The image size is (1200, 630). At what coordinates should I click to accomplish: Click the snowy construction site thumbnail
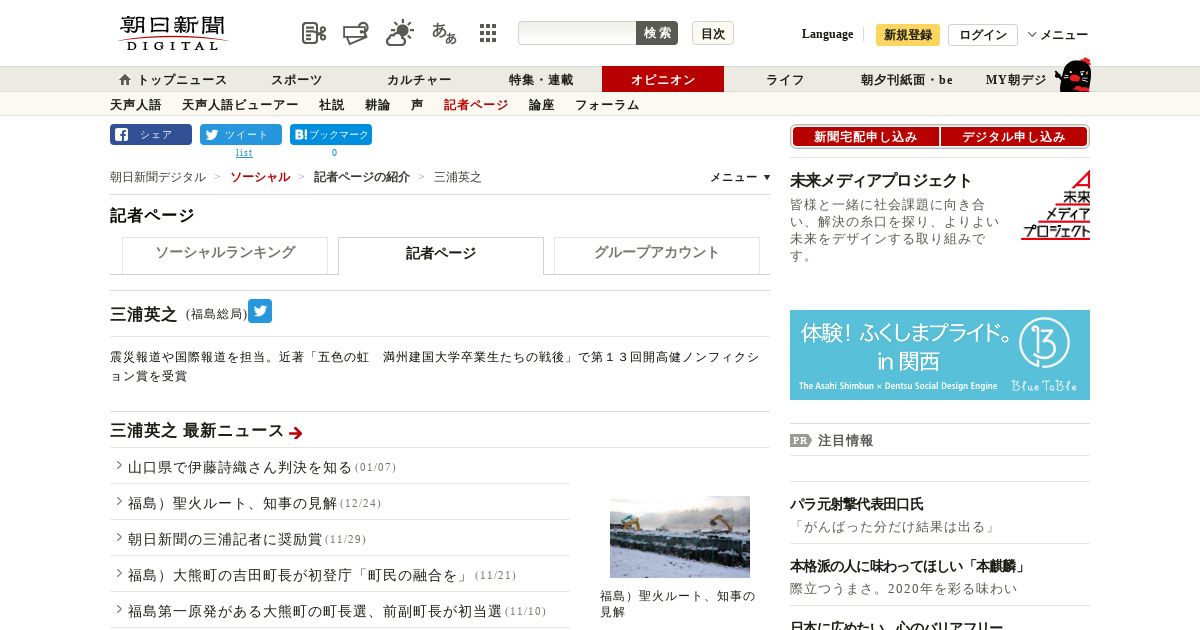(680, 537)
